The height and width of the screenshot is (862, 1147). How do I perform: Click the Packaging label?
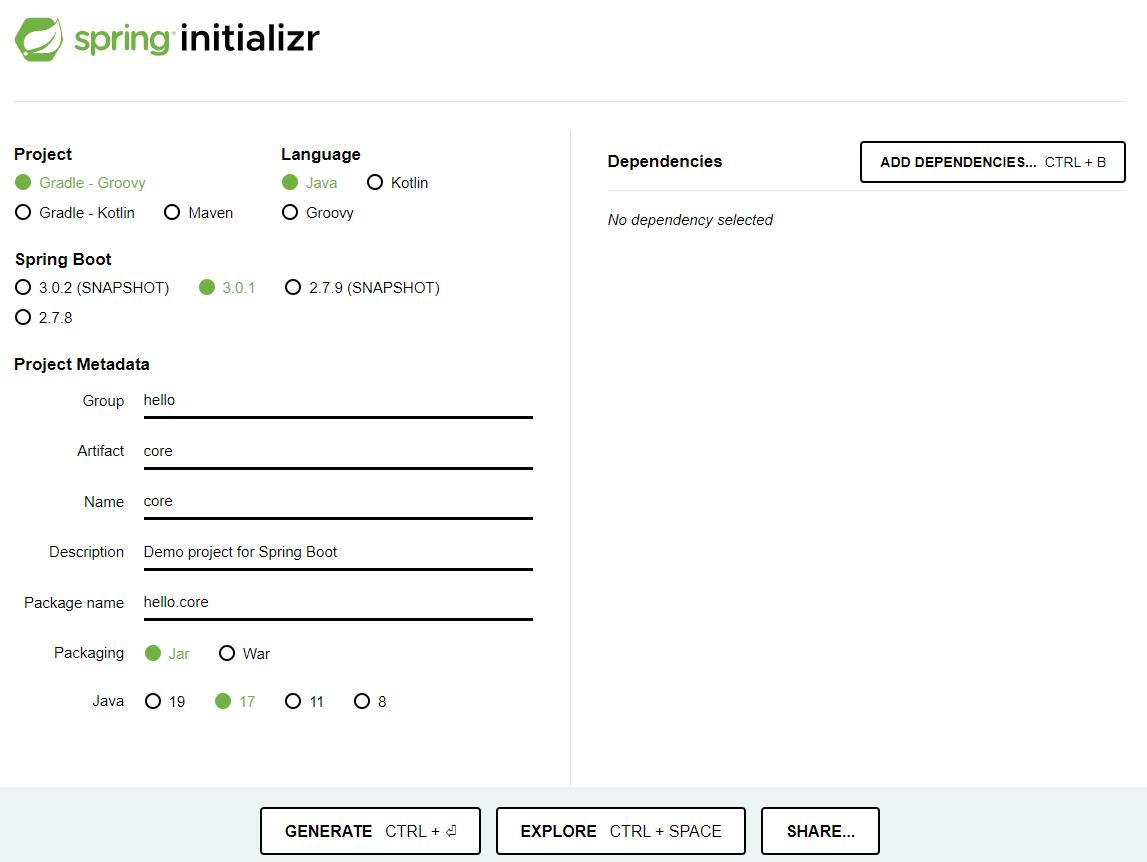tap(89, 653)
